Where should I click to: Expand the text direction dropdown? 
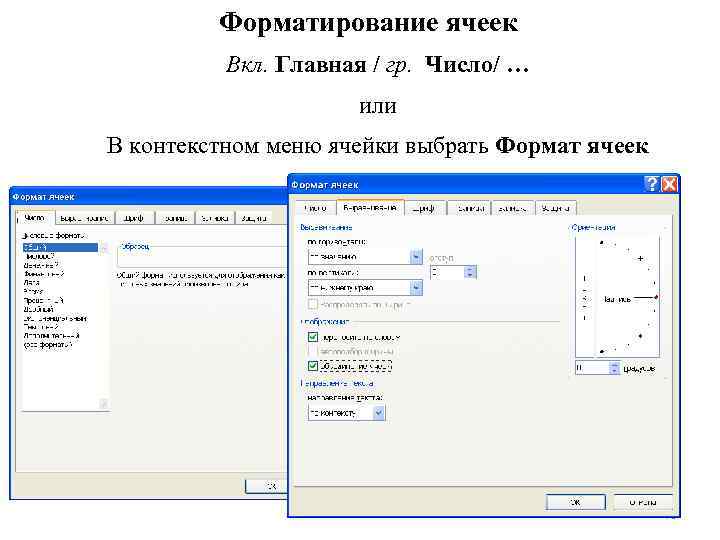[x=379, y=413]
